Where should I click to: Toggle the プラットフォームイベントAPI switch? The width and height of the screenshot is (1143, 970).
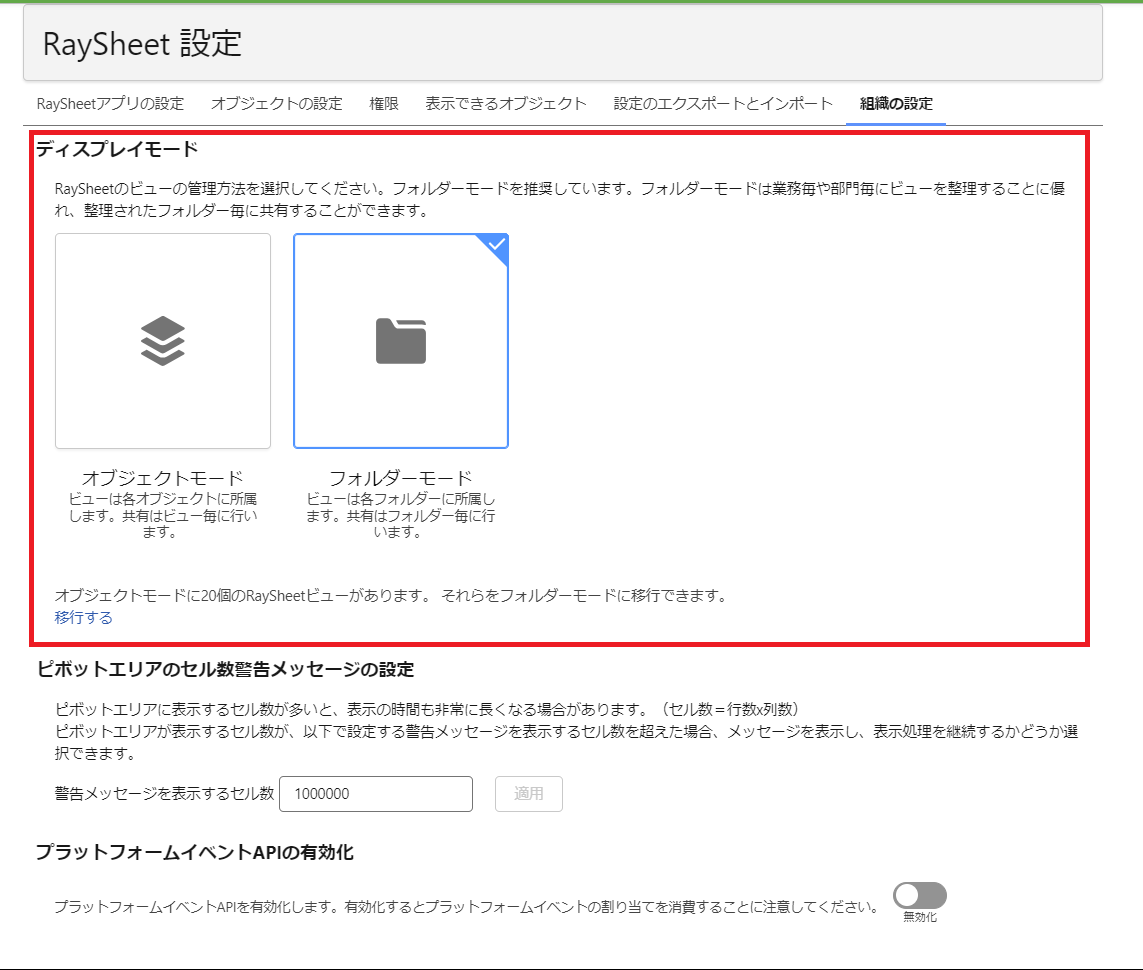pos(920,895)
